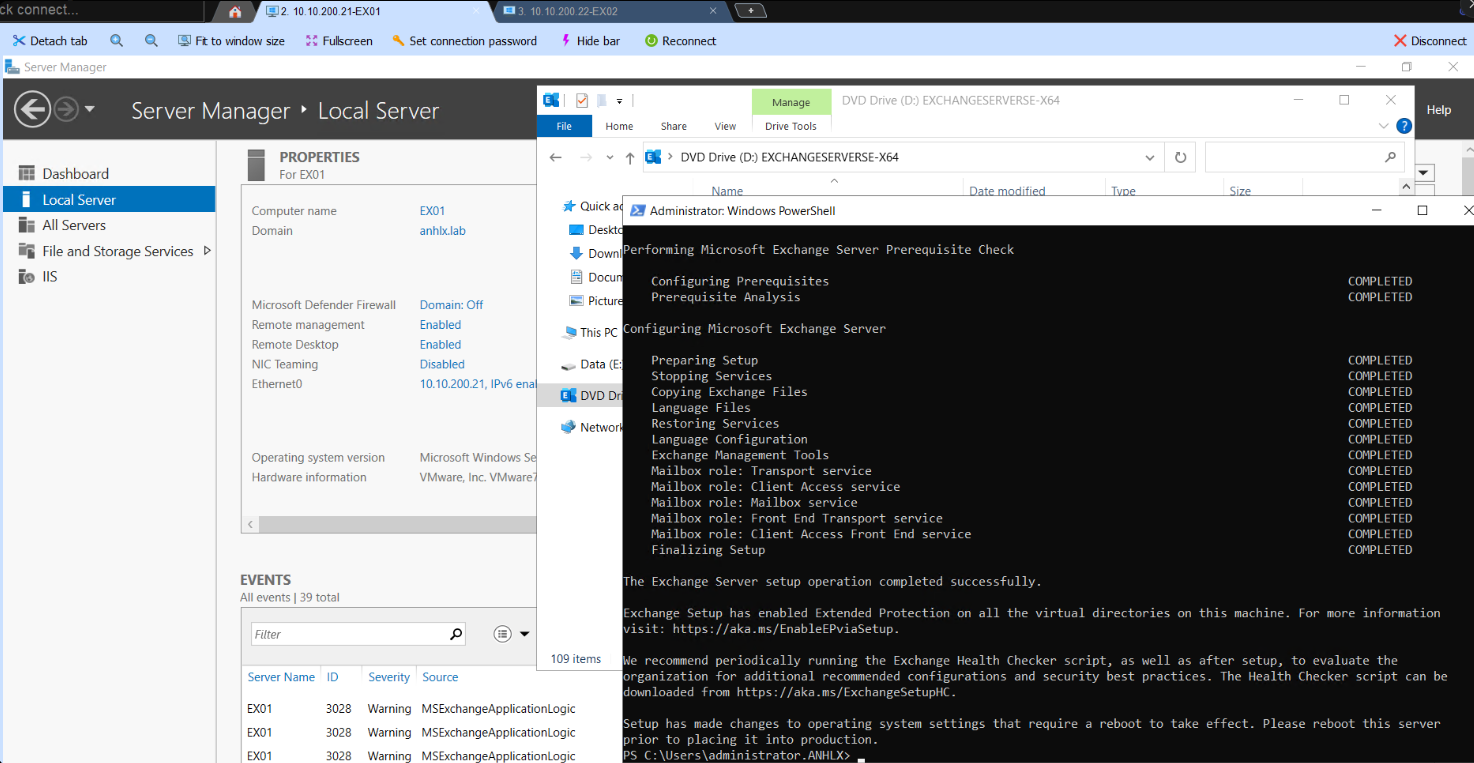The height and width of the screenshot is (763, 1474).
Task: Hide the connection bar
Action: point(590,41)
